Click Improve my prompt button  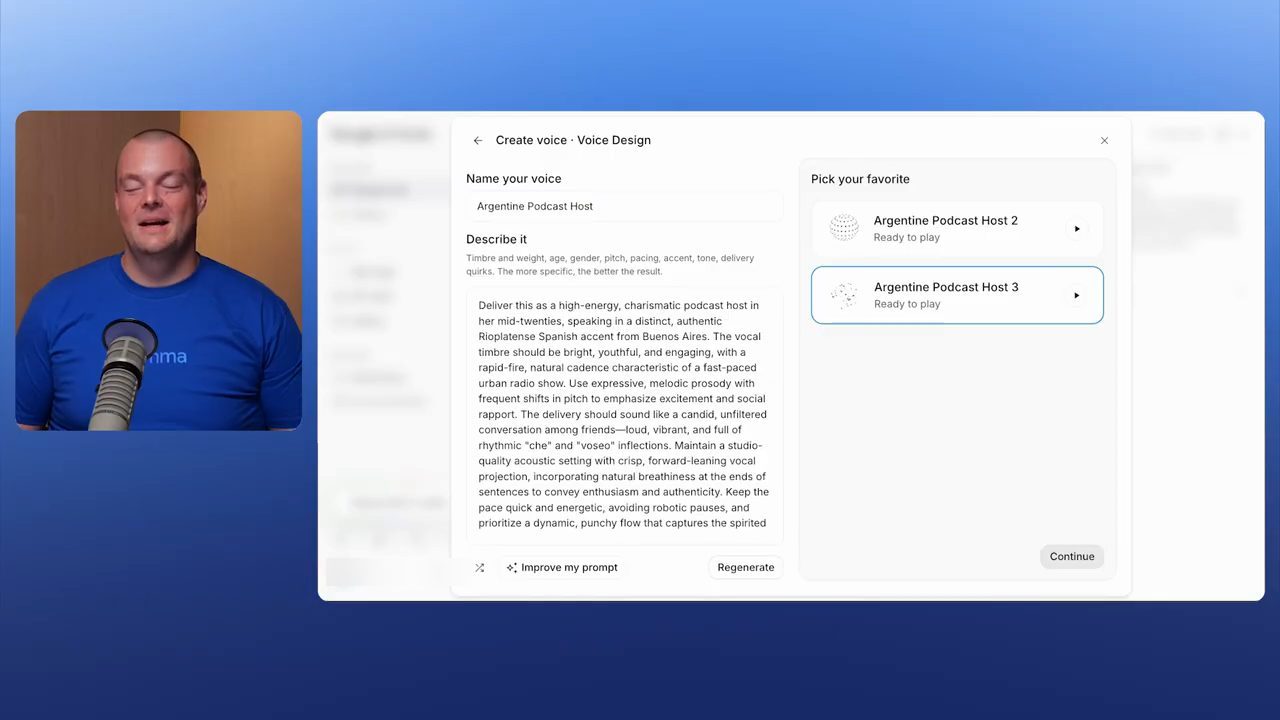[x=562, y=568]
